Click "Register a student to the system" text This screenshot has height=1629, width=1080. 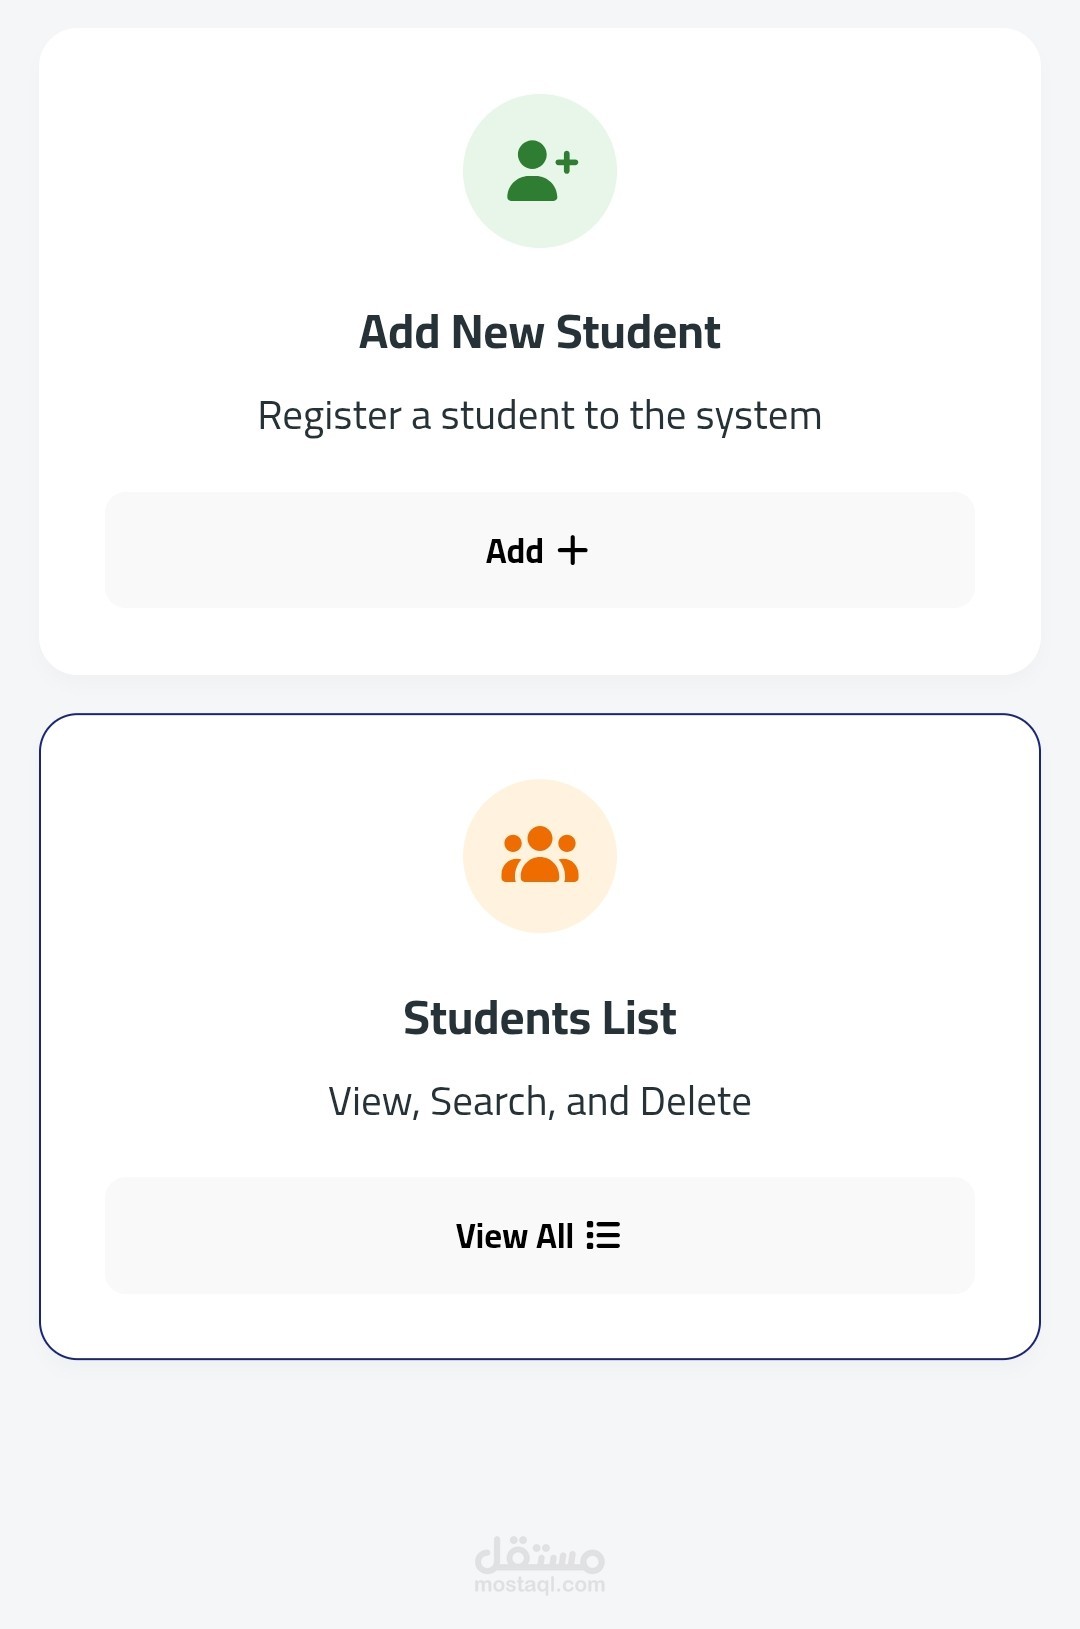(540, 416)
